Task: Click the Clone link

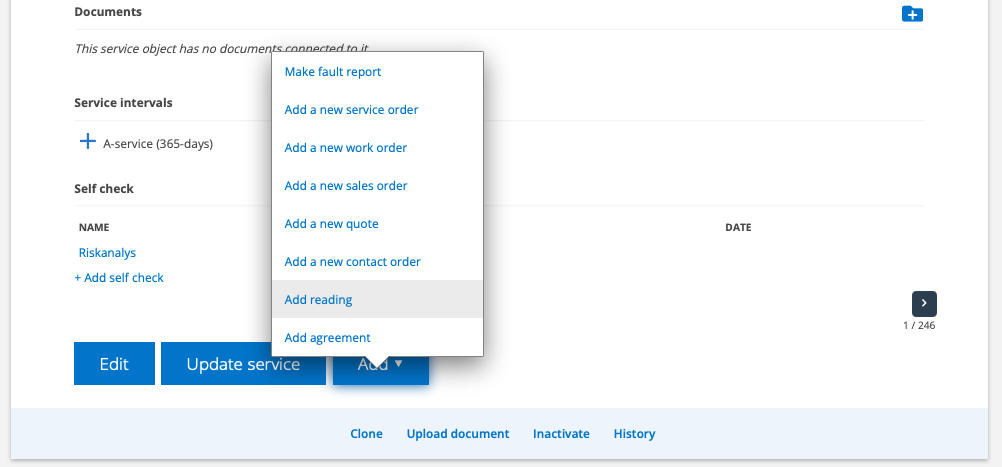Action: (x=366, y=434)
